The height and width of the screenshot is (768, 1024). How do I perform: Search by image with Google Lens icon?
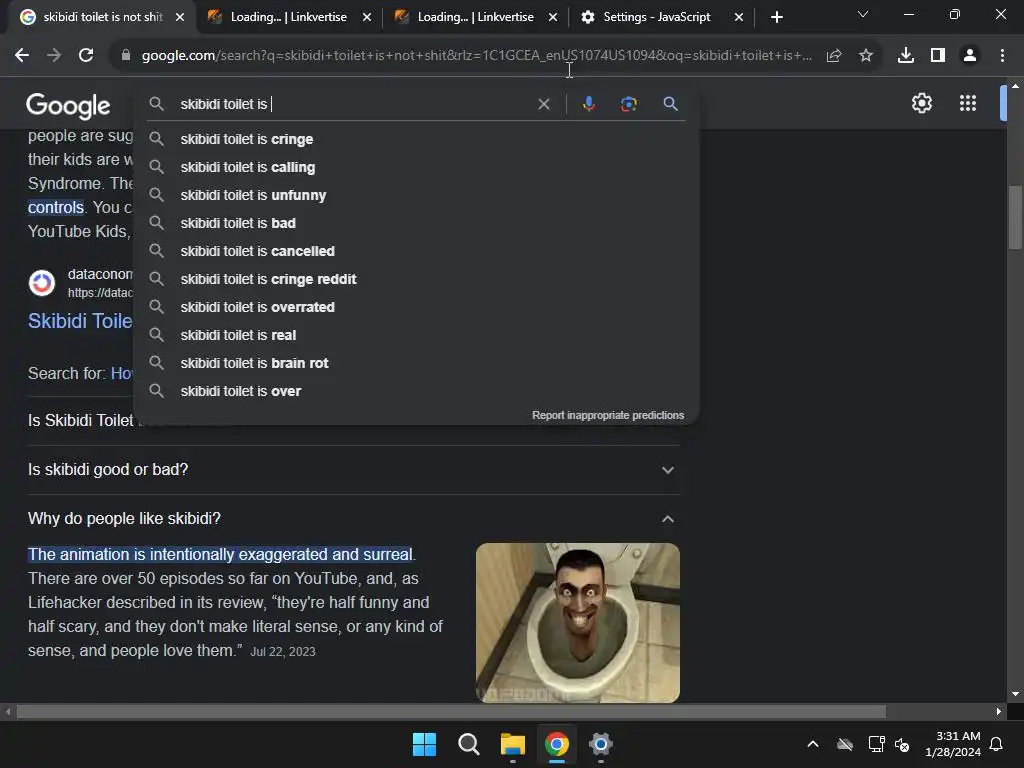pos(629,104)
